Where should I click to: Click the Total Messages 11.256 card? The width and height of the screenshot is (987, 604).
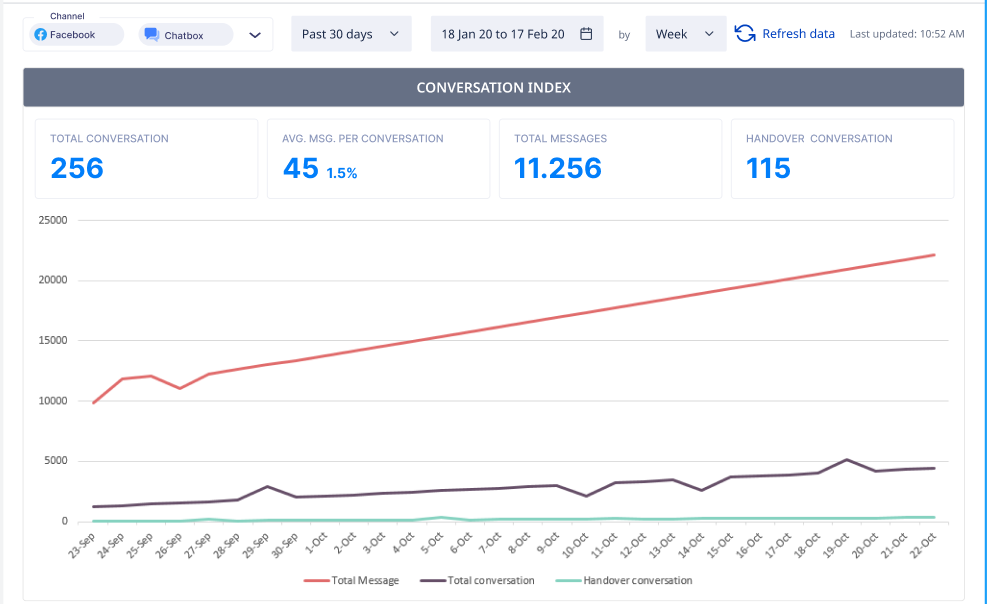610,158
